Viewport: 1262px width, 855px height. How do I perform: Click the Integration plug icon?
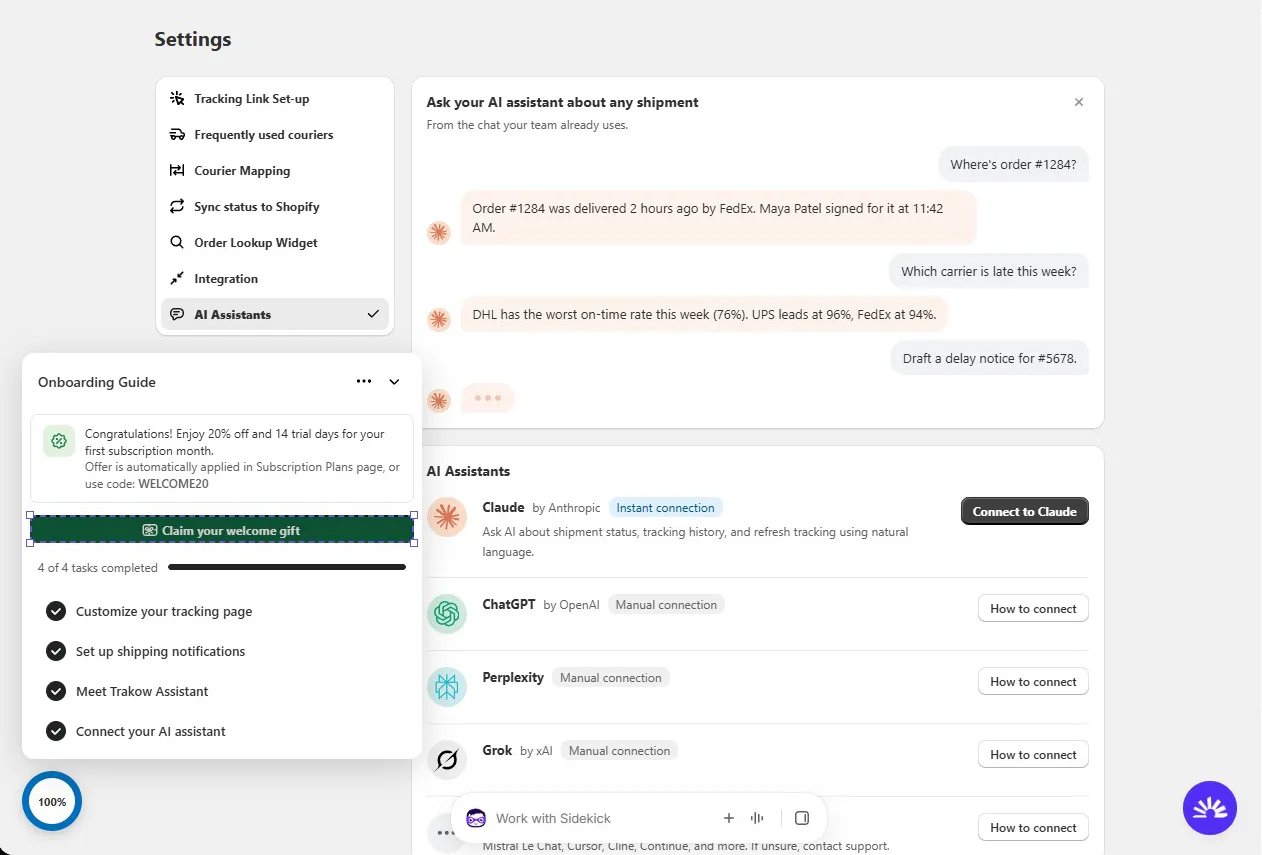pyautogui.click(x=177, y=278)
